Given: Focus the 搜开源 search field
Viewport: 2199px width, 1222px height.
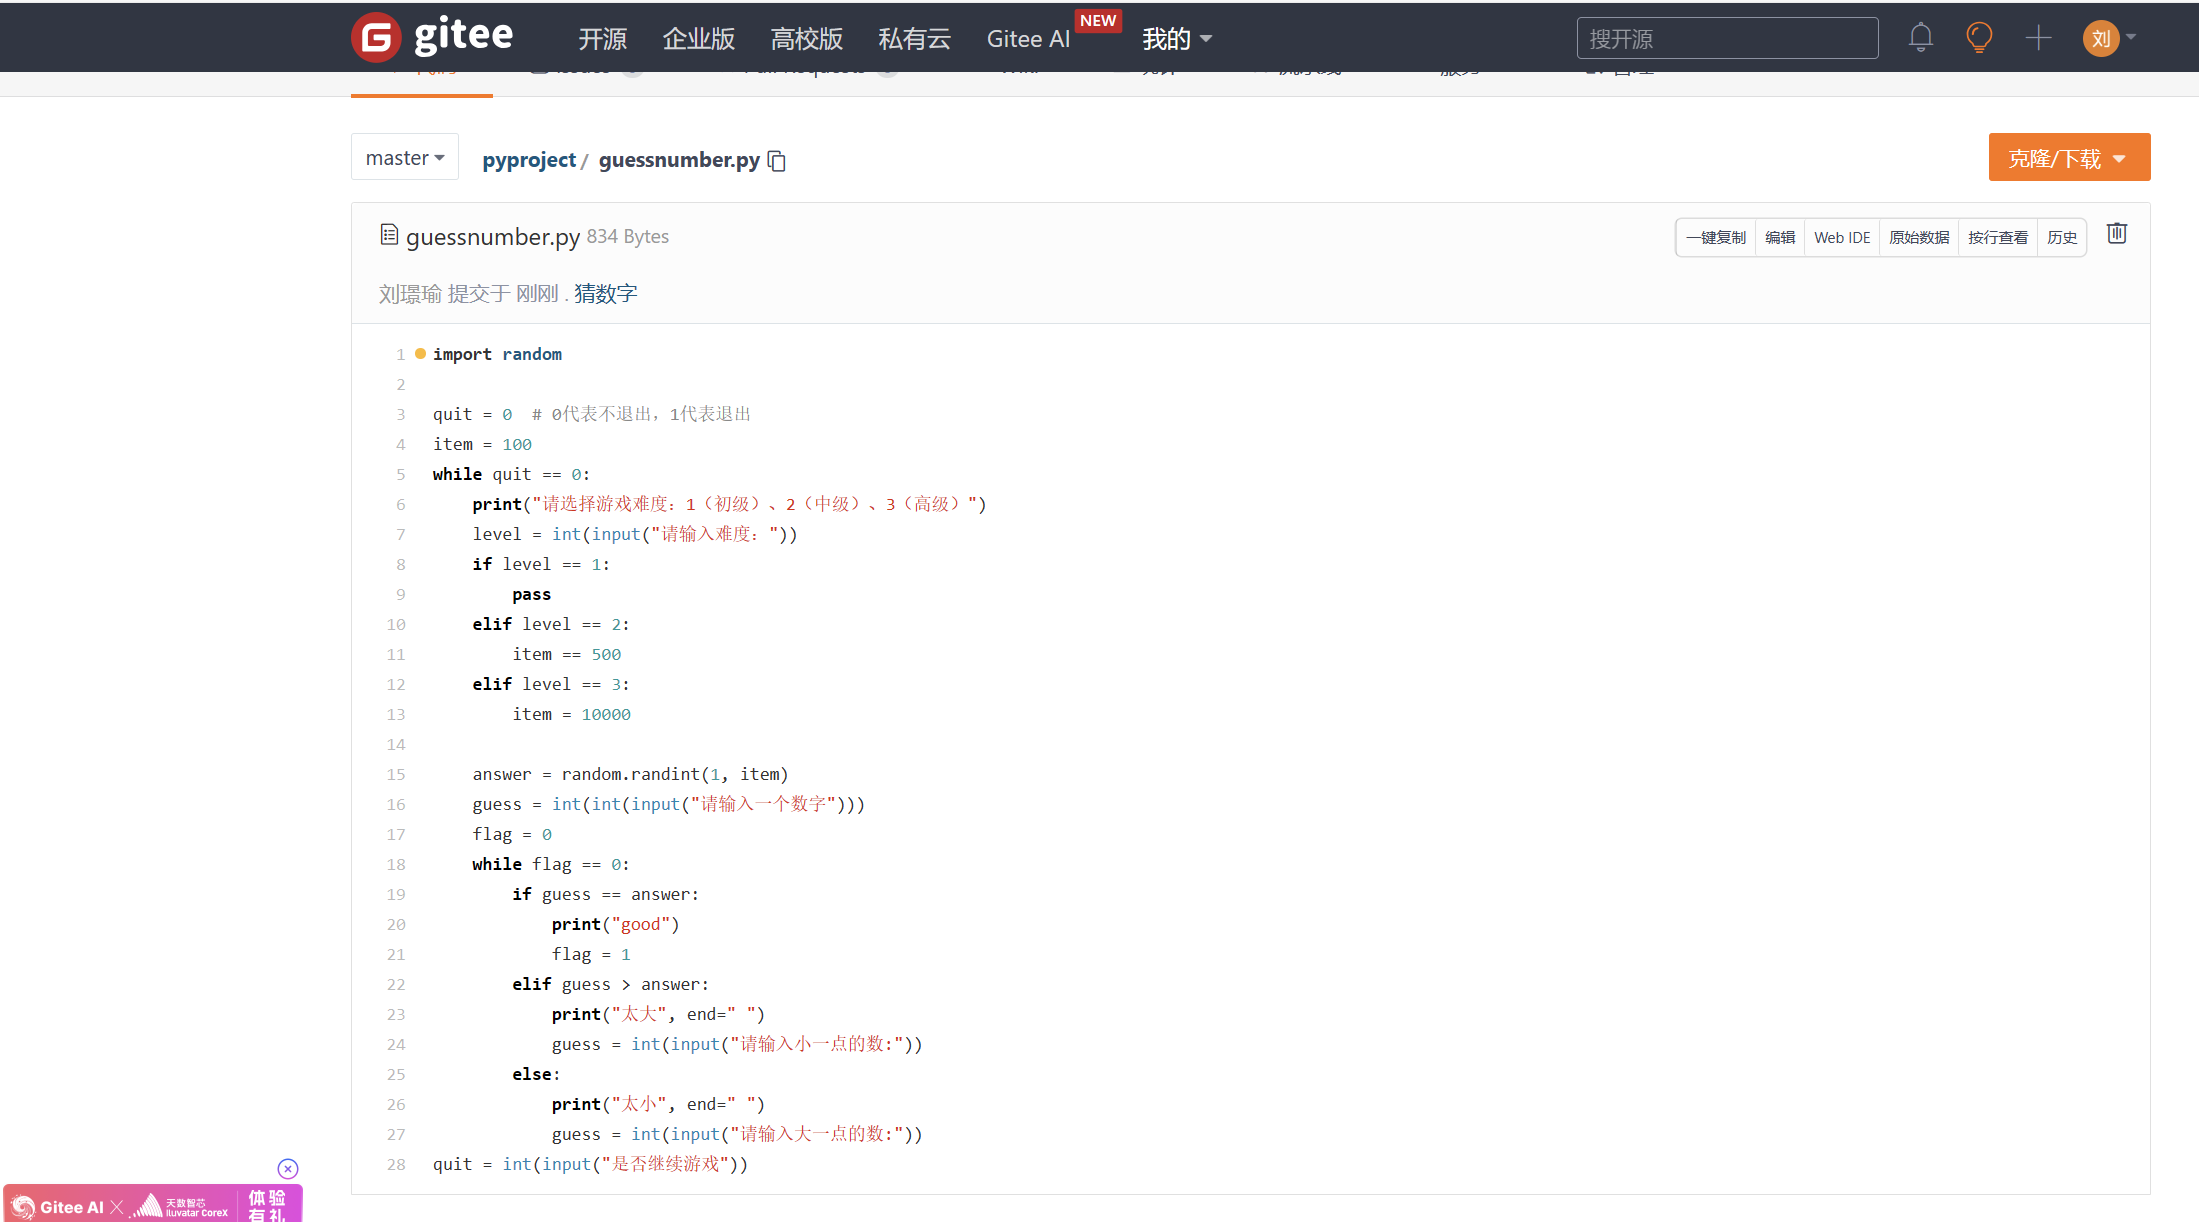Looking at the screenshot, I should [x=1727, y=39].
